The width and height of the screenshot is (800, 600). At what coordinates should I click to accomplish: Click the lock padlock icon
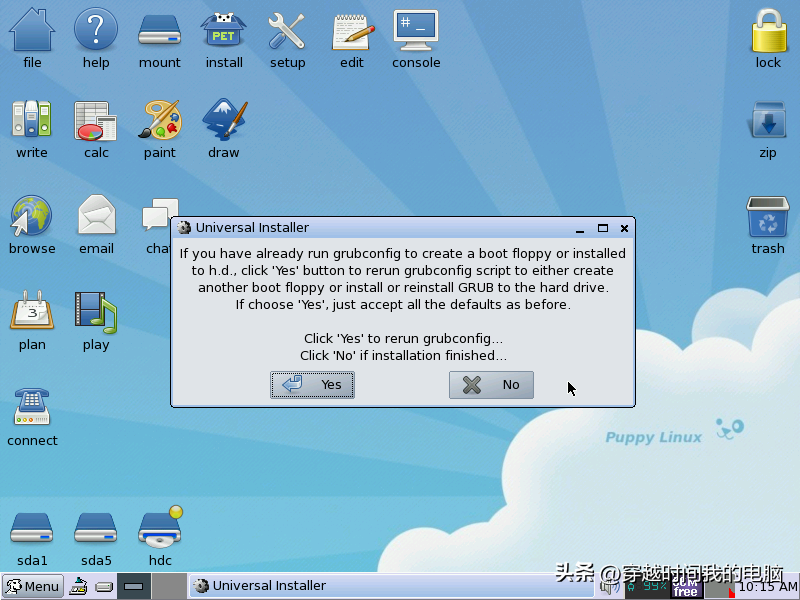coord(768,31)
